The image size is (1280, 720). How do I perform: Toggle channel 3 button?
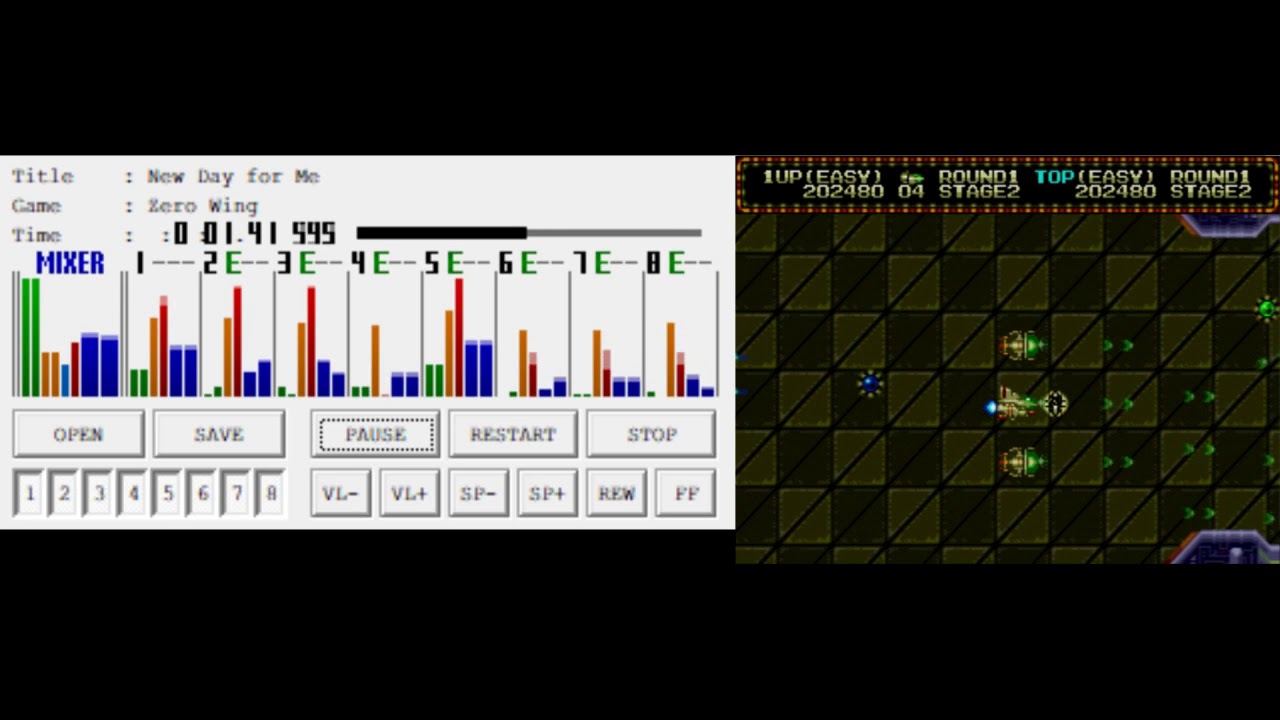[x=99, y=493]
